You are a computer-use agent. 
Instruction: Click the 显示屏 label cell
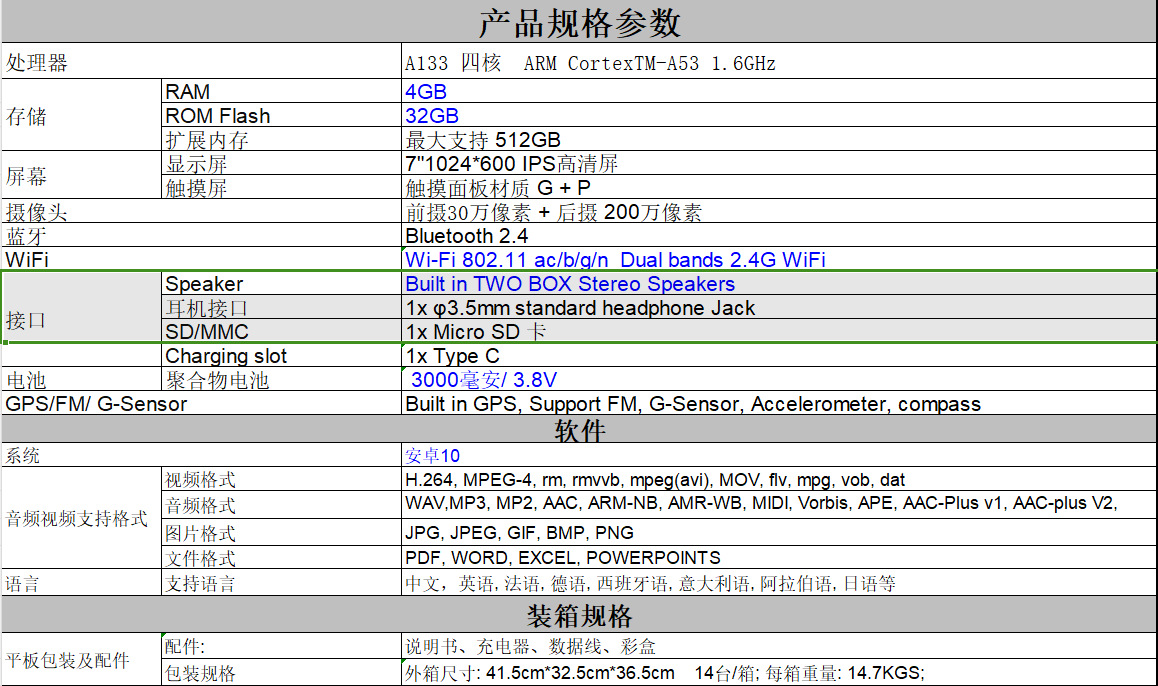(x=281, y=162)
